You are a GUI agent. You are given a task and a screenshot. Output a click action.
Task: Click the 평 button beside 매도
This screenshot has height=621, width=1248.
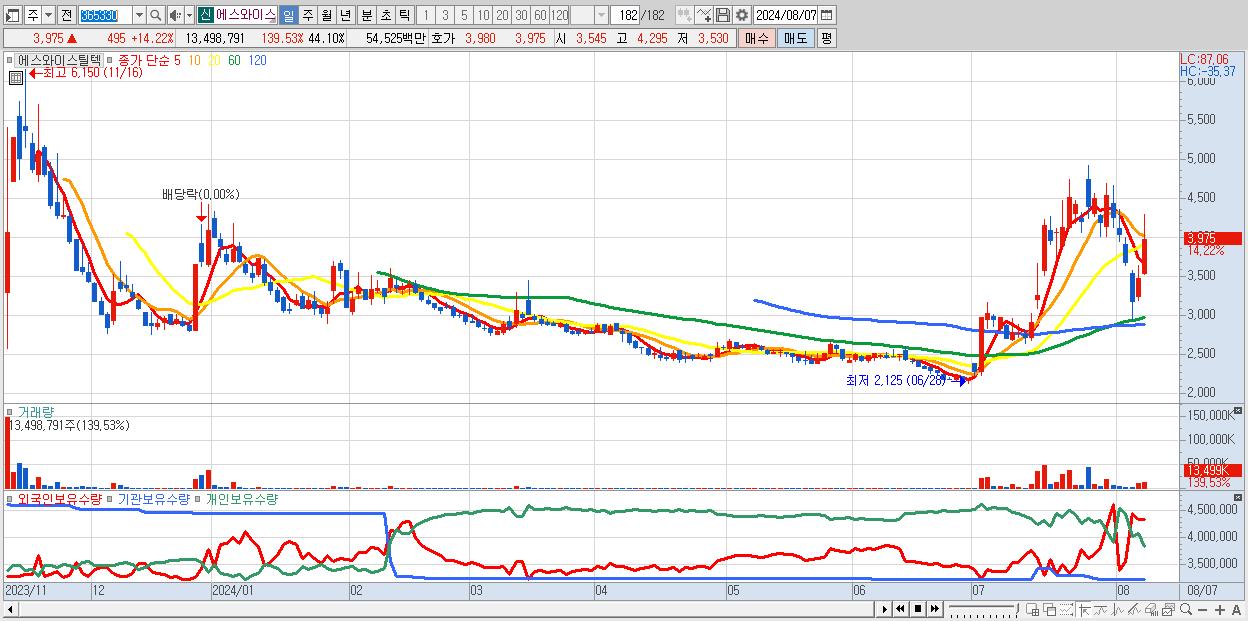click(x=826, y=38)
